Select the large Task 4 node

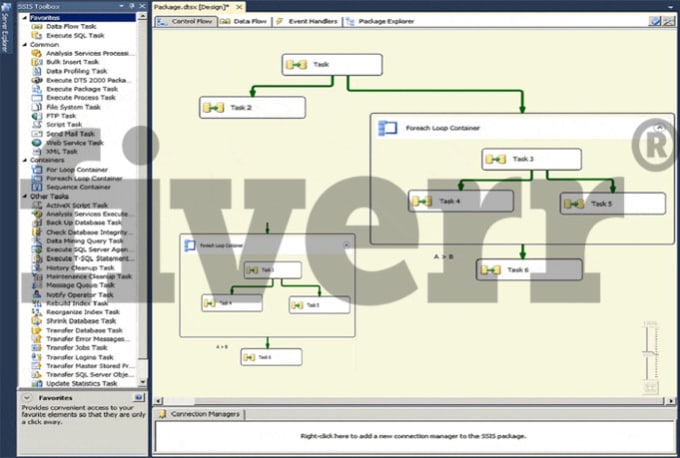coord(461,201)
